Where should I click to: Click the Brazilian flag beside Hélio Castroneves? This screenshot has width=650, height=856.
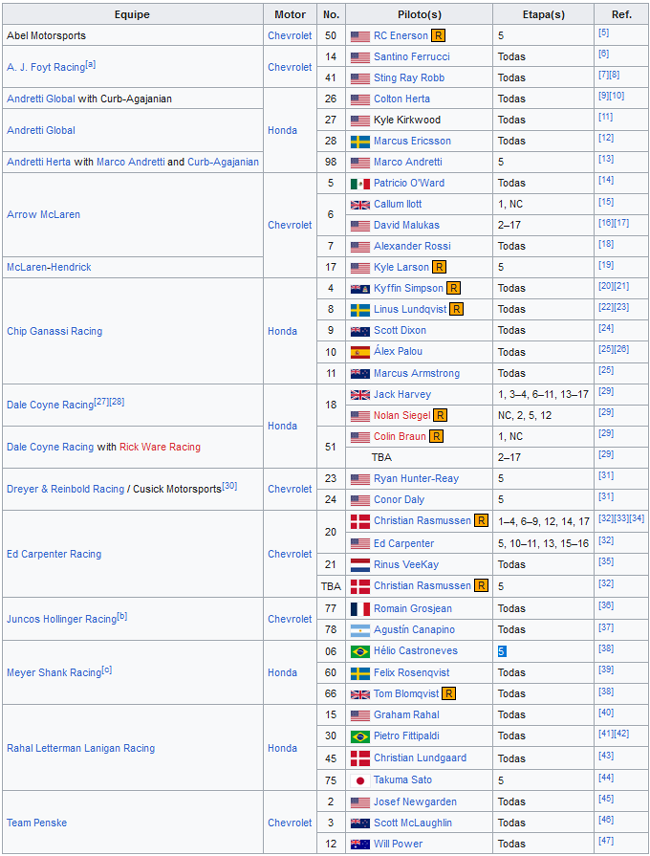coord(360,651)
